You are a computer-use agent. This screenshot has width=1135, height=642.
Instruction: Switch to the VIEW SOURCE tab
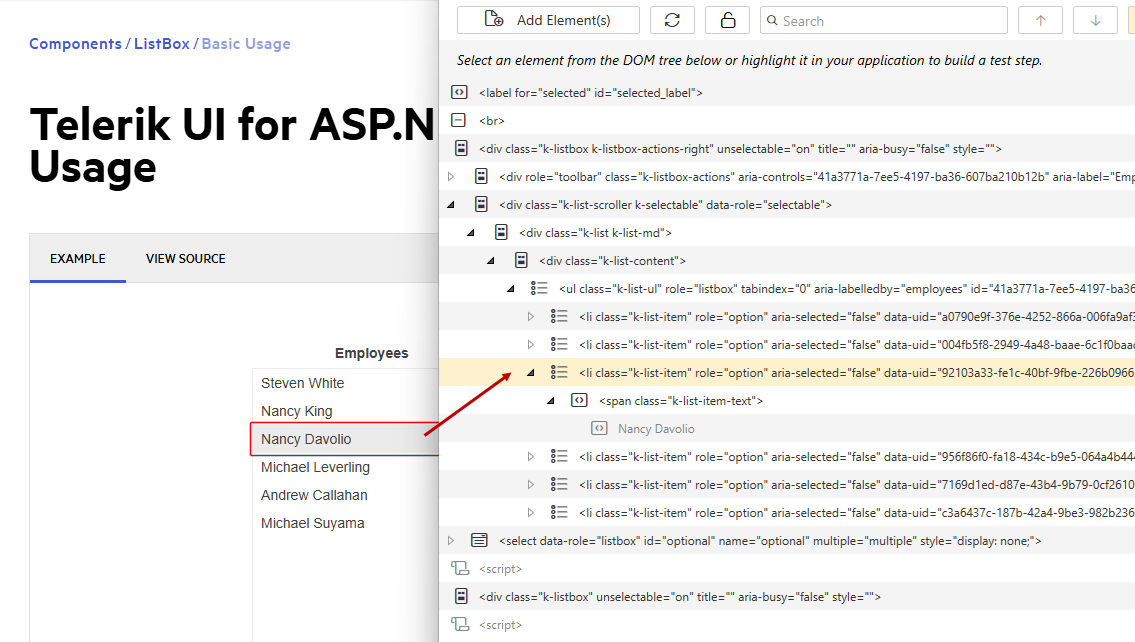[x=185, y=259]
